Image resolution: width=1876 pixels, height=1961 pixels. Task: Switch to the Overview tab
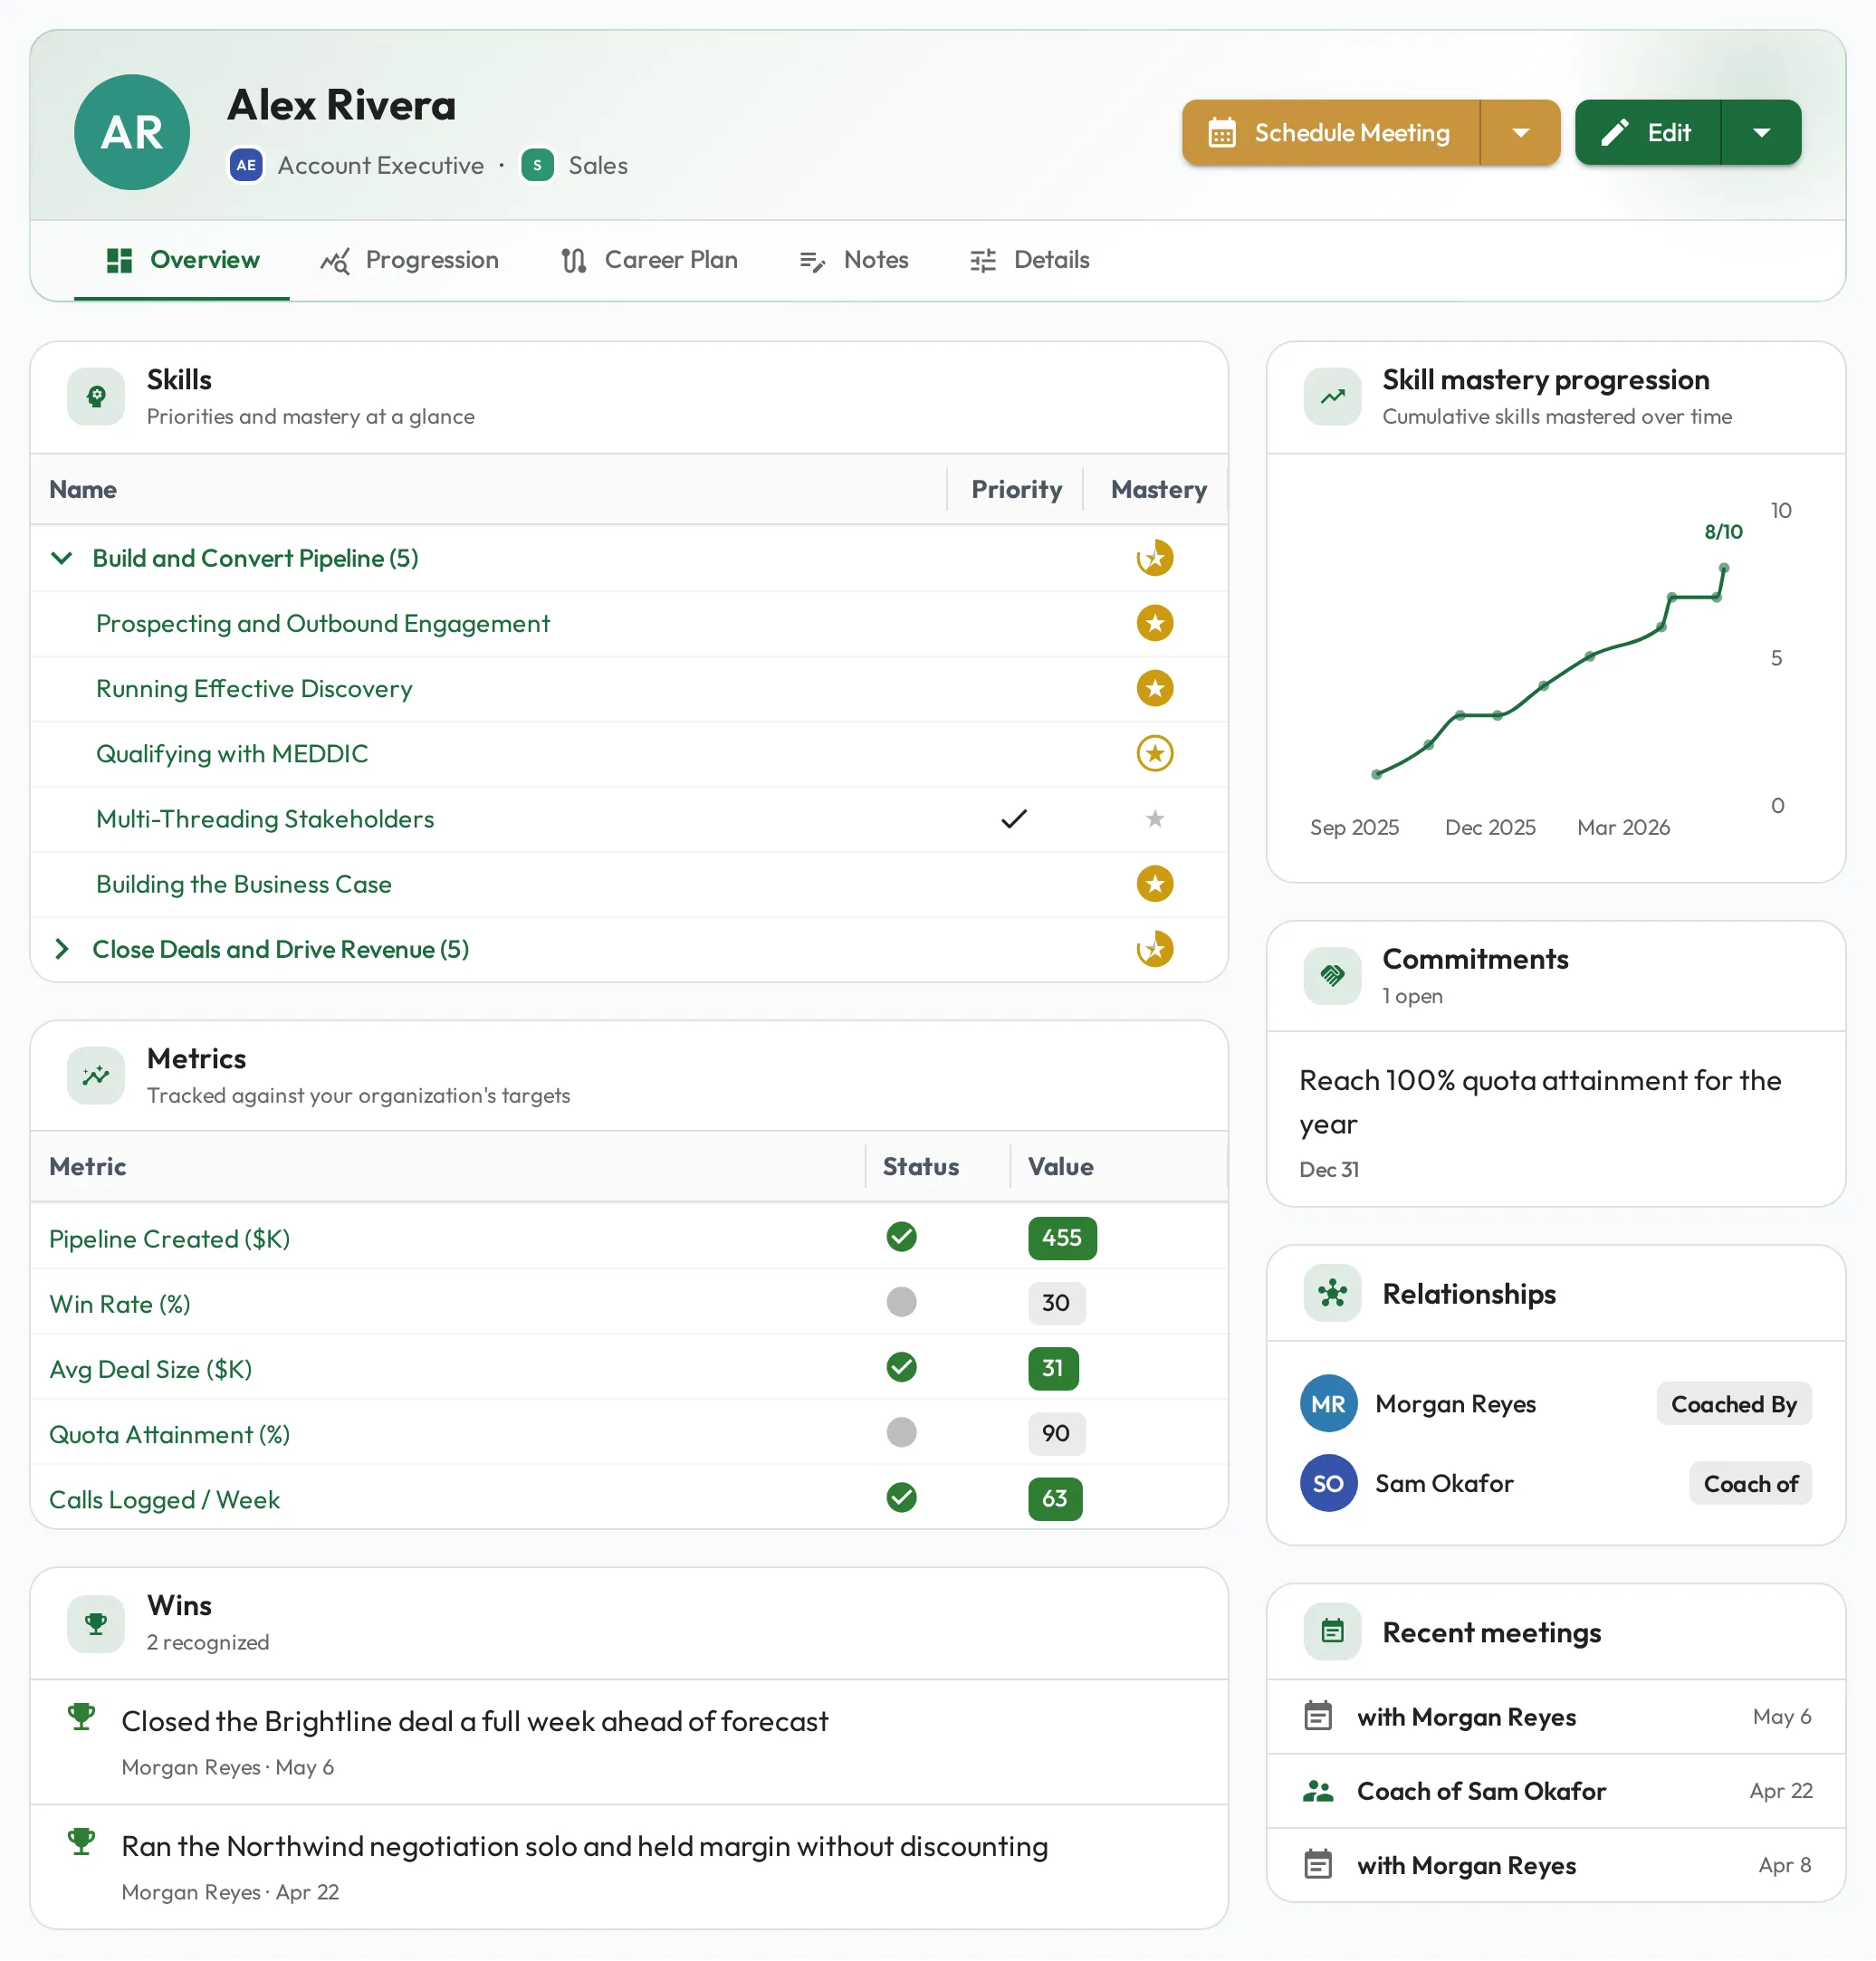182,260
